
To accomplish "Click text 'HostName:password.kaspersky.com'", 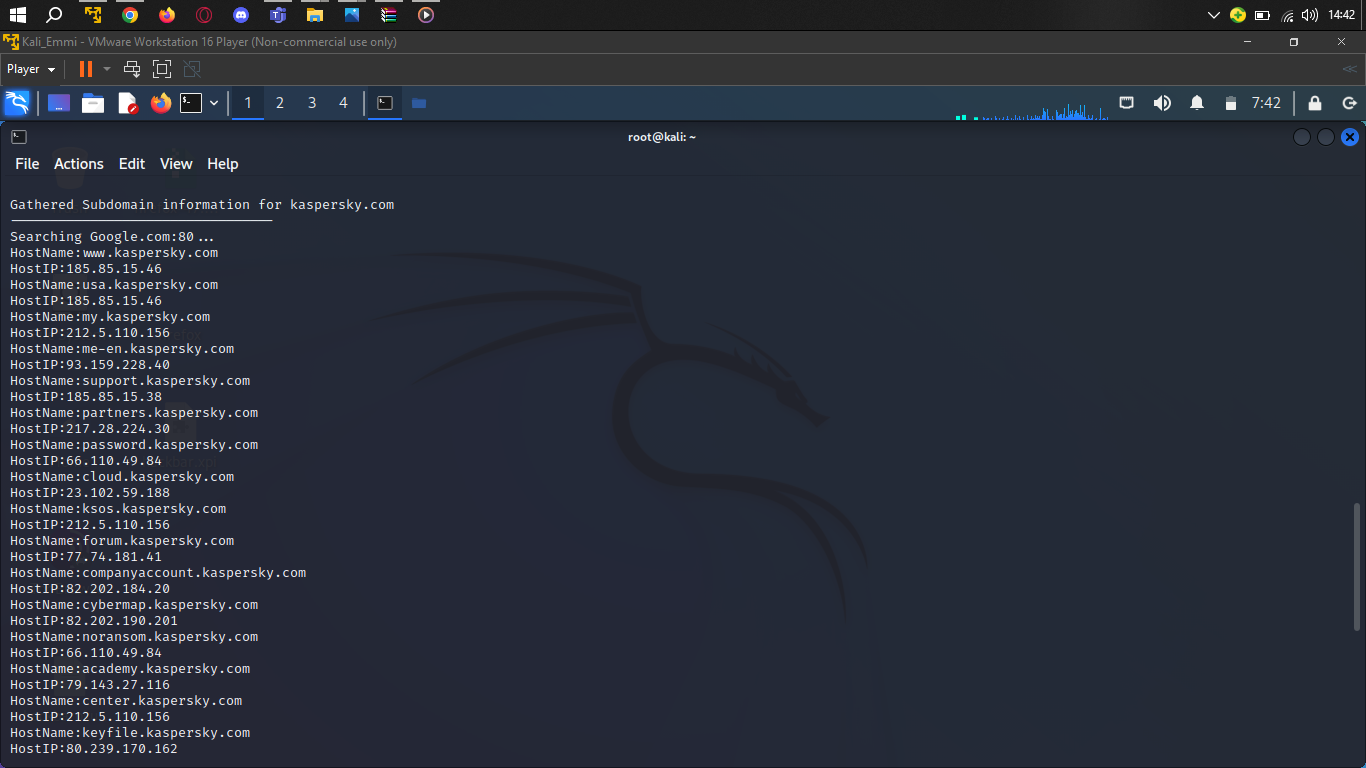I will [x=134, y=445].
